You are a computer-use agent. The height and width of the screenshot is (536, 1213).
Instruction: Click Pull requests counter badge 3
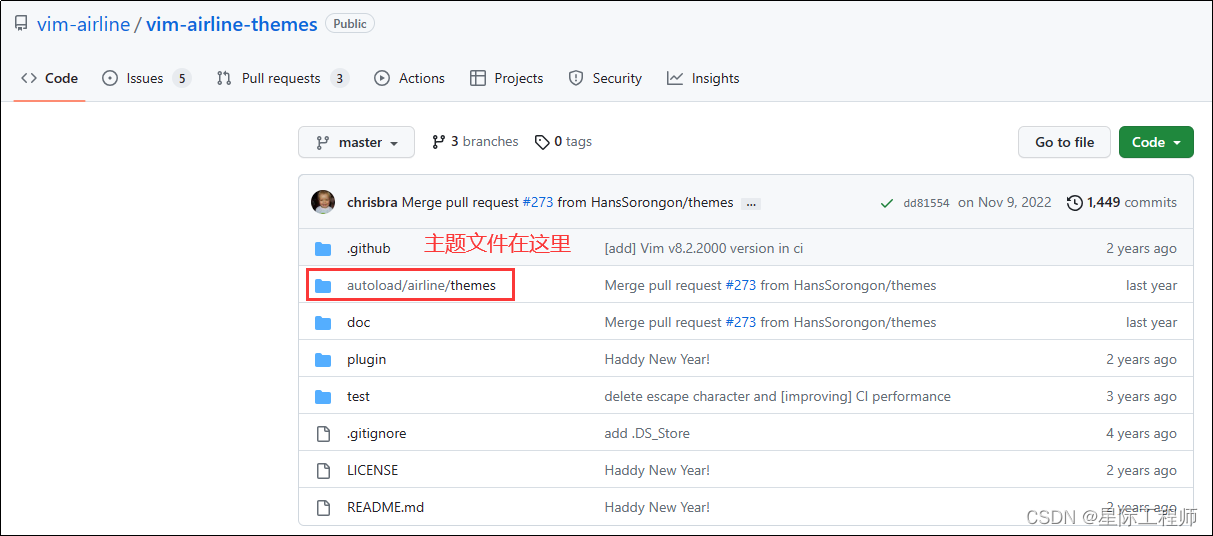[339, 78]
